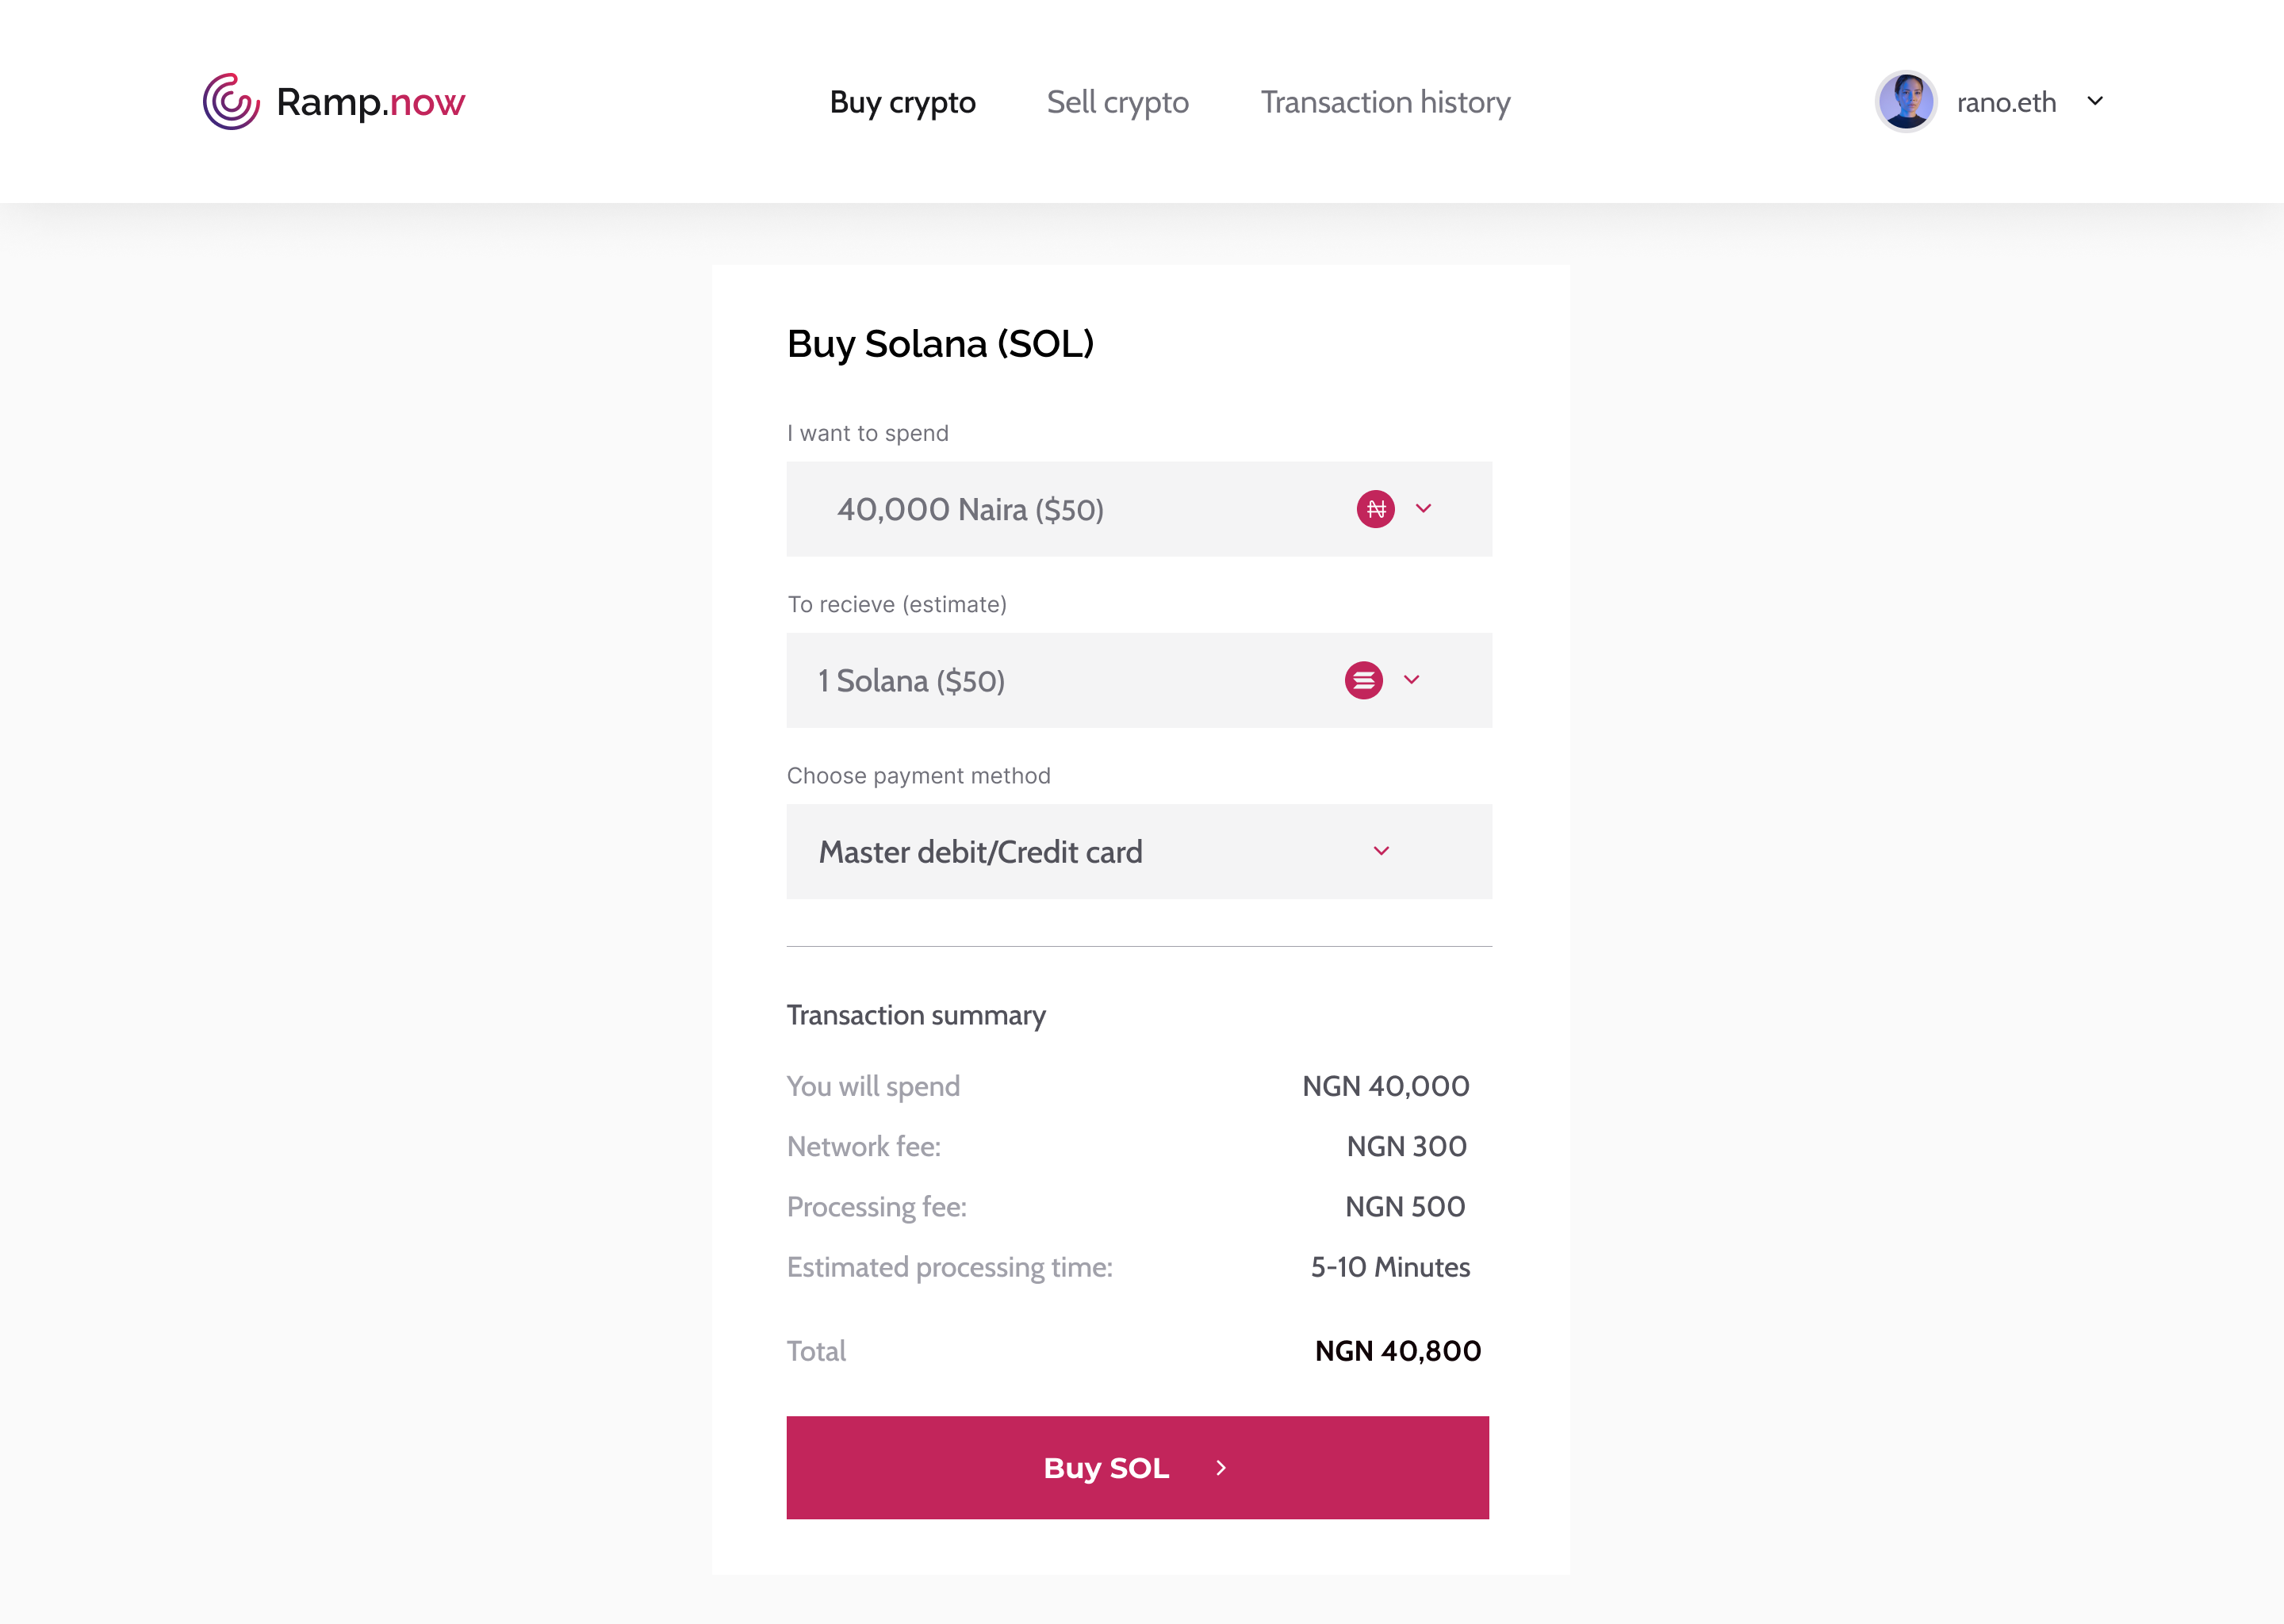This screenshot has height=1624, width=2284.
Task: Select the Master debit/Credit card field
Action: tap(1050, 852)
